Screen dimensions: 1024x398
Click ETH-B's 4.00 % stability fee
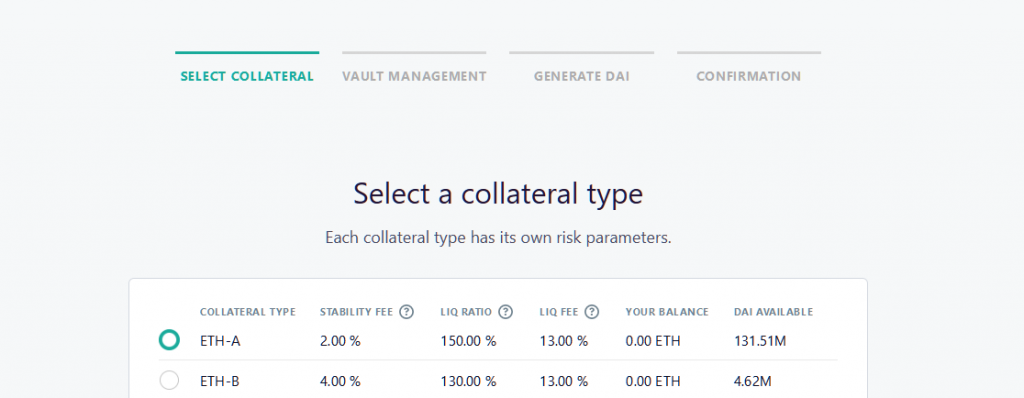340,381
